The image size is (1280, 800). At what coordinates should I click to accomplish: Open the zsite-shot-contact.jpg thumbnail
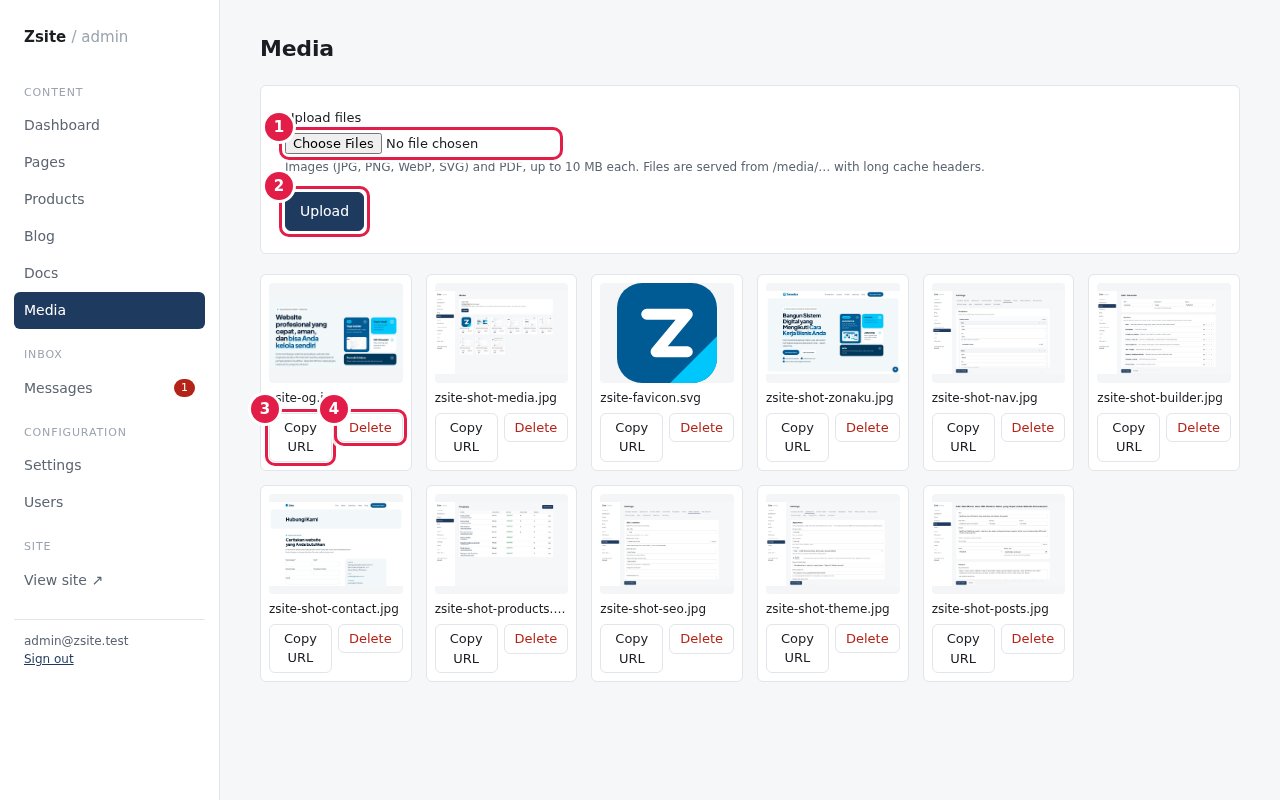336,544
